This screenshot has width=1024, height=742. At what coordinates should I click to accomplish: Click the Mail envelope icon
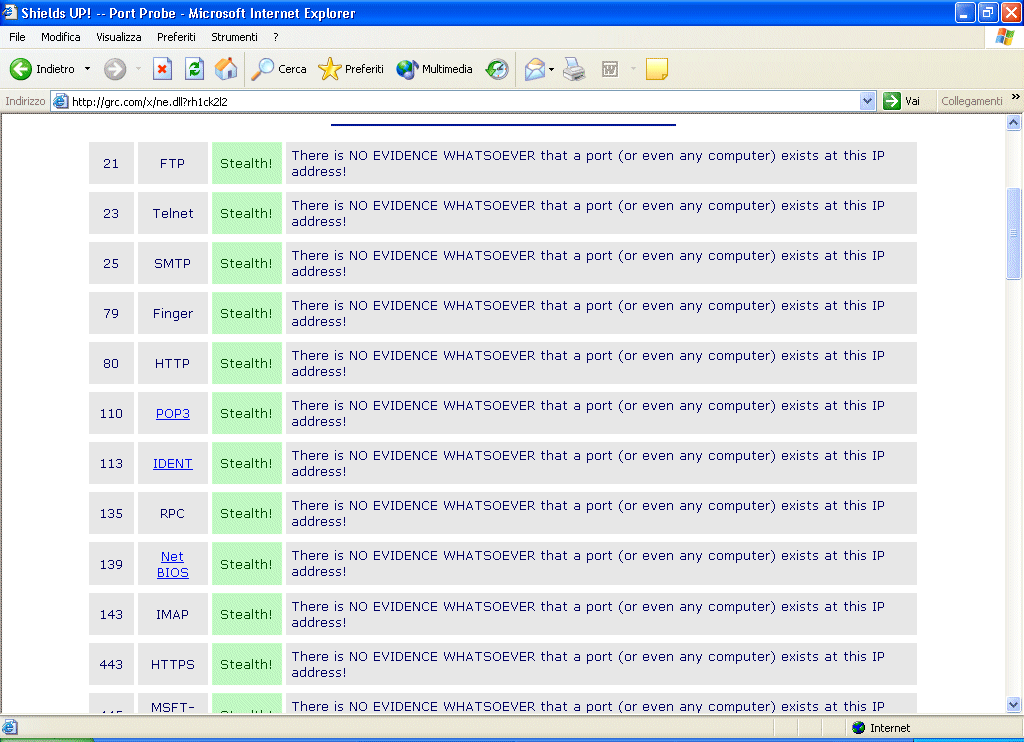coord(534,69)
